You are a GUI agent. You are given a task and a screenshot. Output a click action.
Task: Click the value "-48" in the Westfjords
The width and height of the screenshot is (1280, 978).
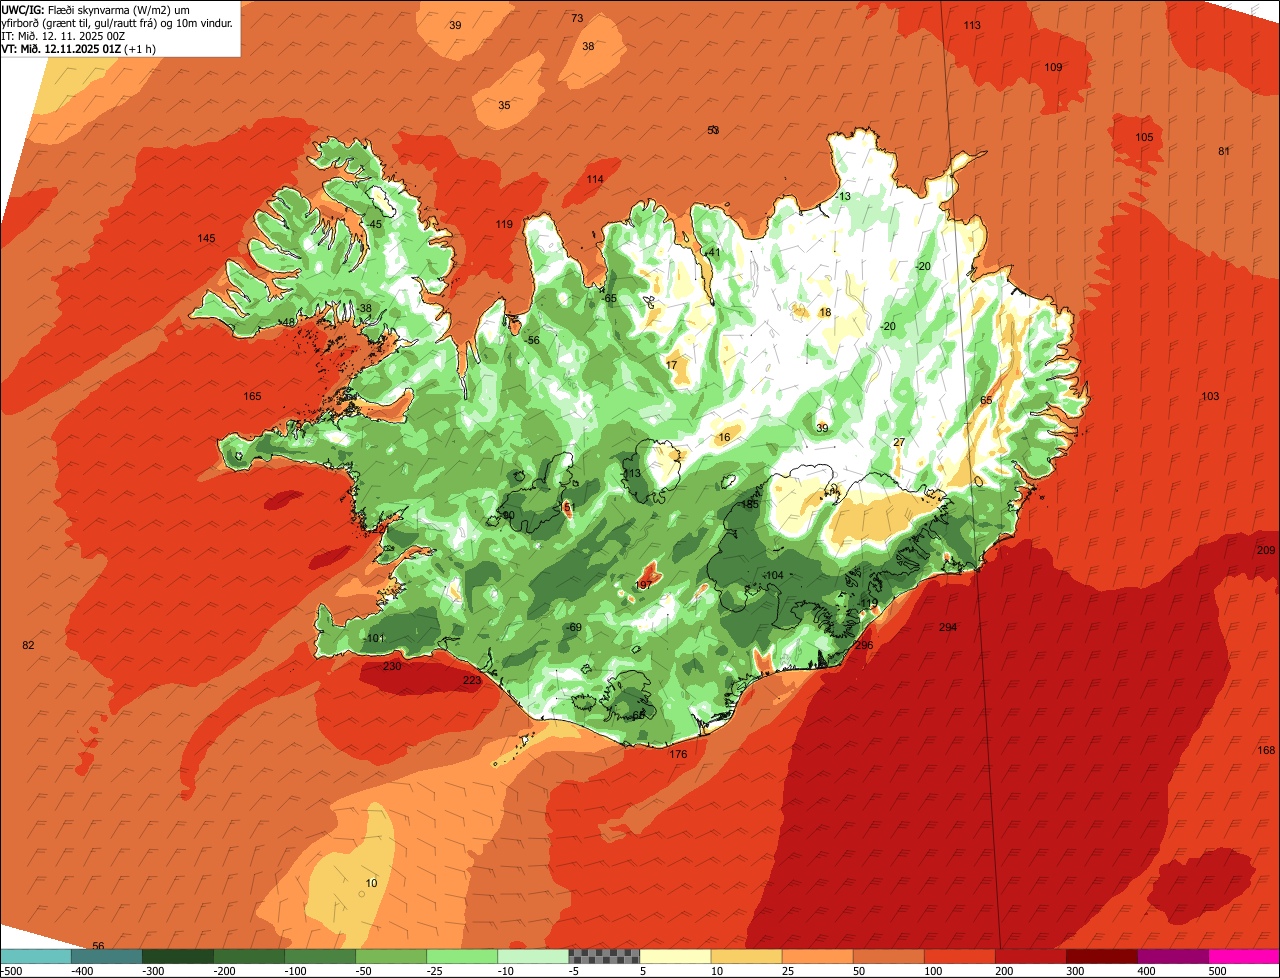pyautogui.click(x=287, y=322)
